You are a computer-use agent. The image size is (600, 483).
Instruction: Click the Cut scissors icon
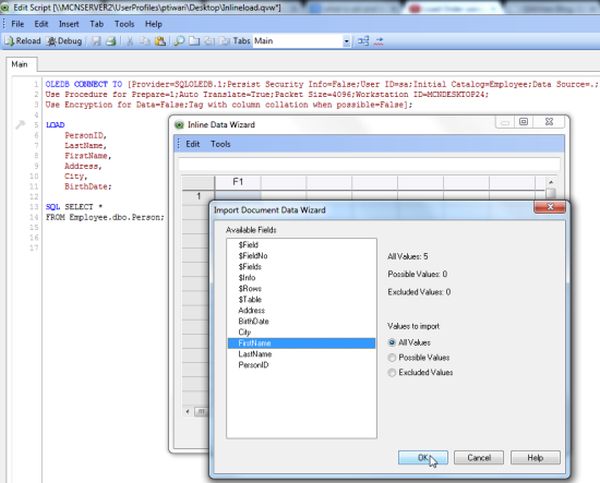coord(131,41)
